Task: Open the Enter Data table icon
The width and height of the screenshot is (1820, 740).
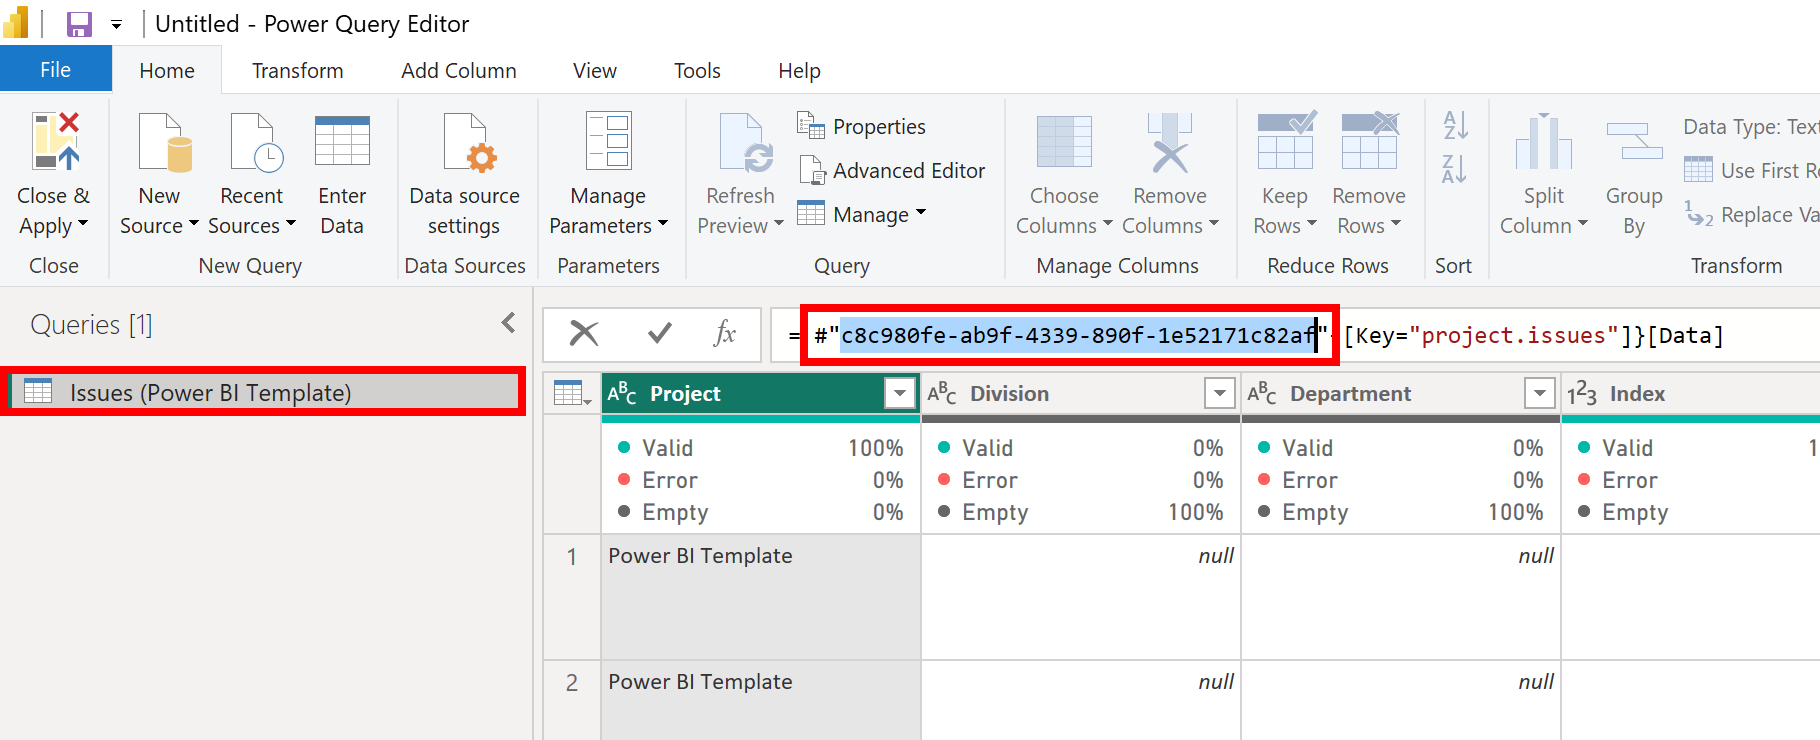Action: (x=342, y=140)
